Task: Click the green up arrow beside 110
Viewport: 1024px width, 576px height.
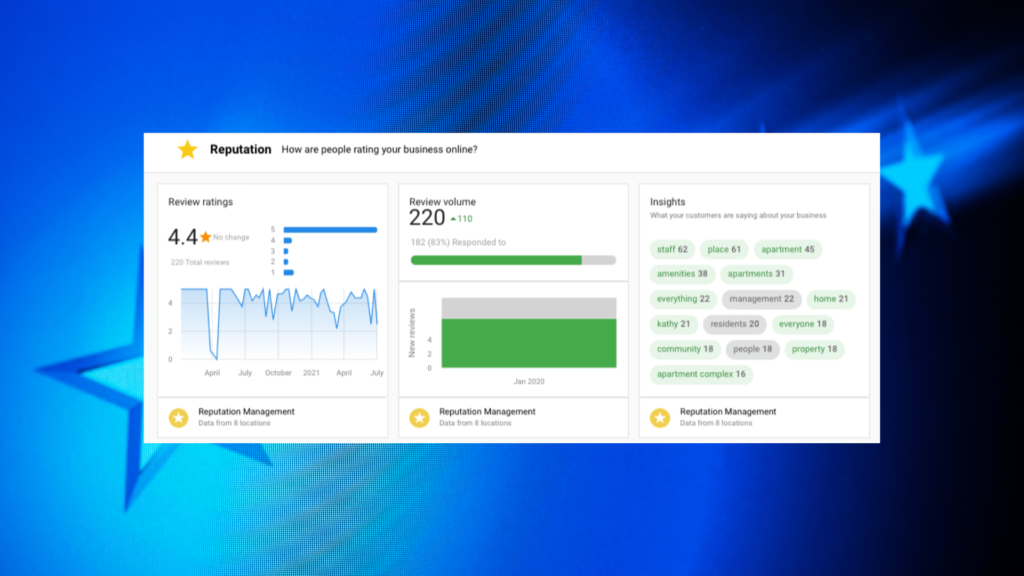Action: 452,218
